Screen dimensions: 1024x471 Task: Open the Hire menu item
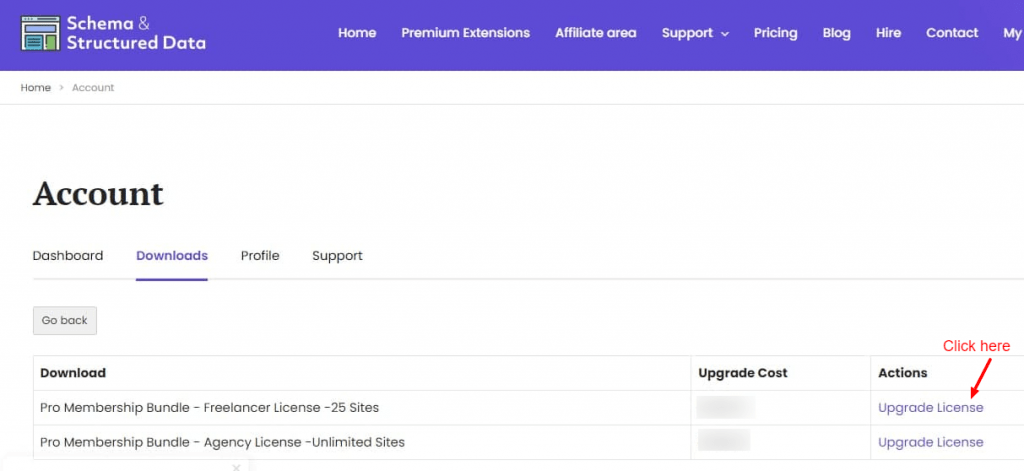point(888,33)
